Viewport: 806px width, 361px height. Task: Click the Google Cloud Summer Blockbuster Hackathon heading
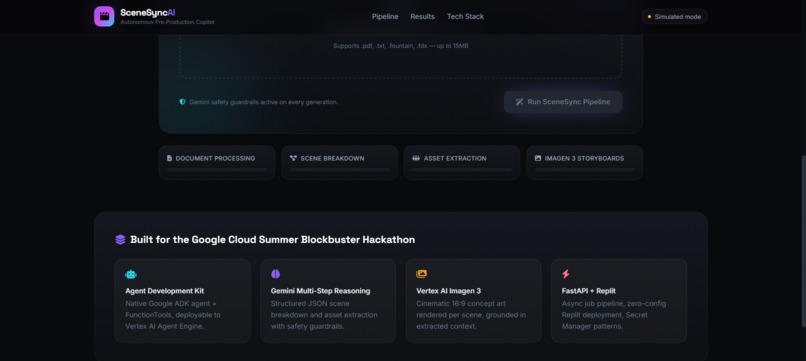coord(272,240)
